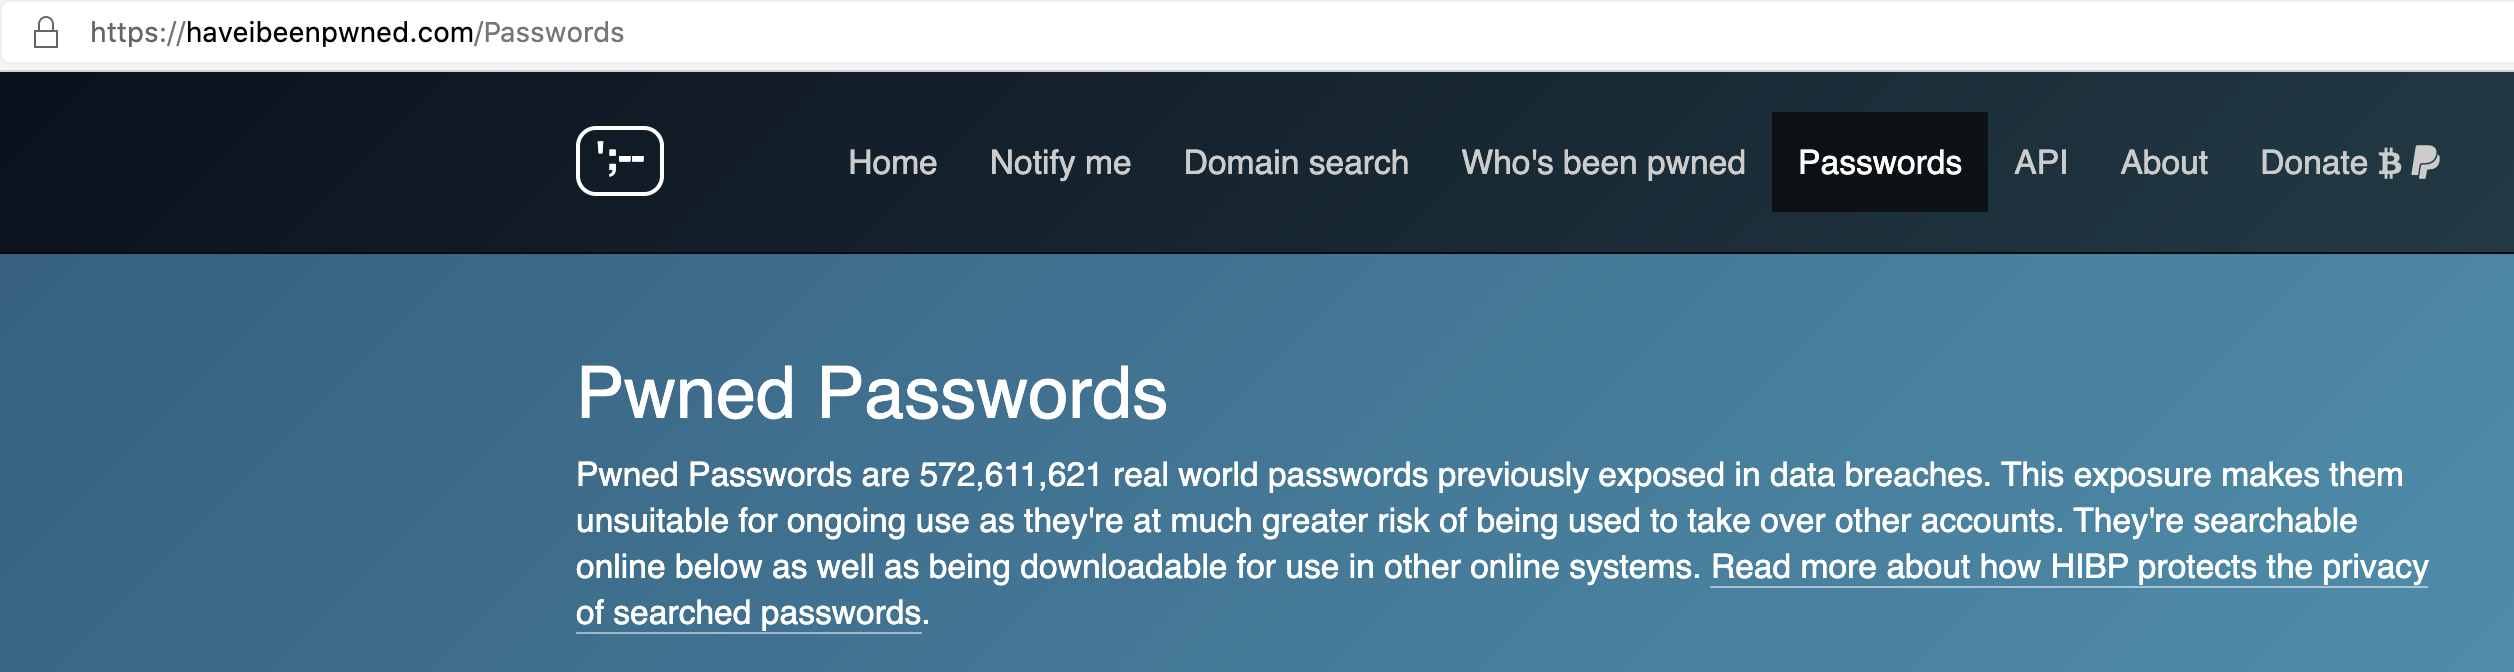Click the haveibeenpwned.com domain in address bar

pyautogui.click(x=330, y=33)
